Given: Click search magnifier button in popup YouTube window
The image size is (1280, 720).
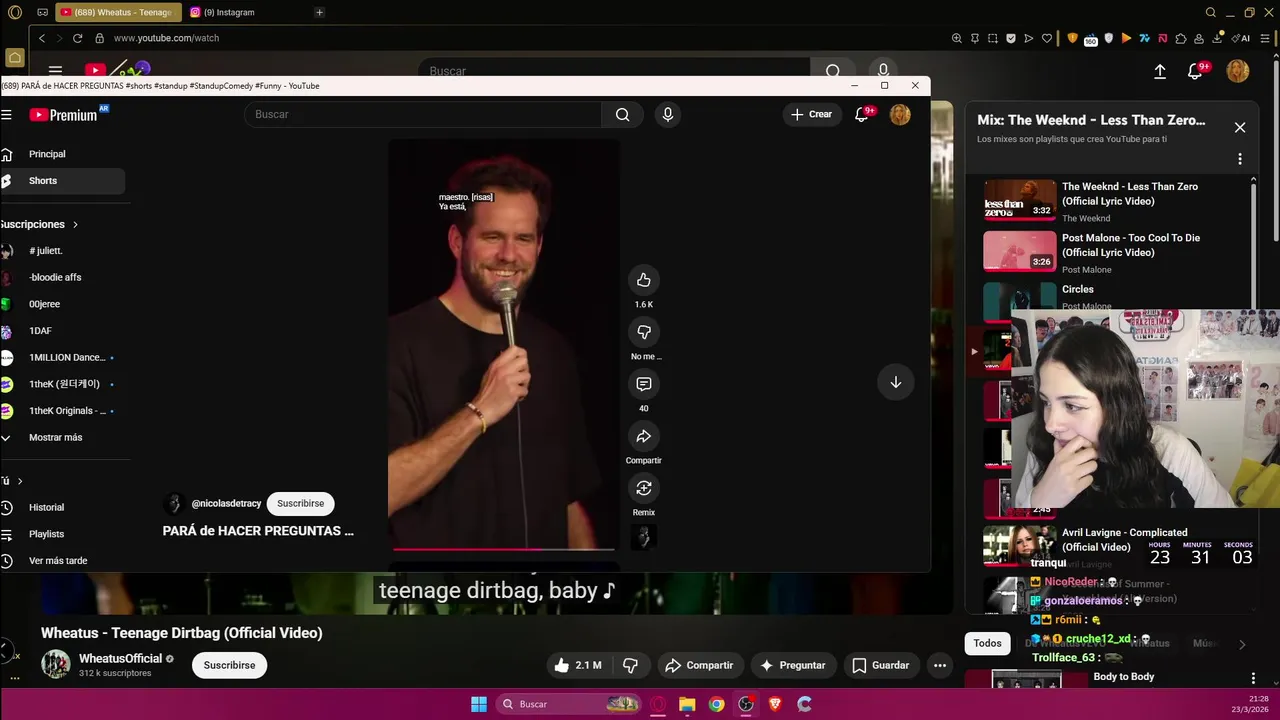Looking at the screenshot, I should click(x=622, y=114).
